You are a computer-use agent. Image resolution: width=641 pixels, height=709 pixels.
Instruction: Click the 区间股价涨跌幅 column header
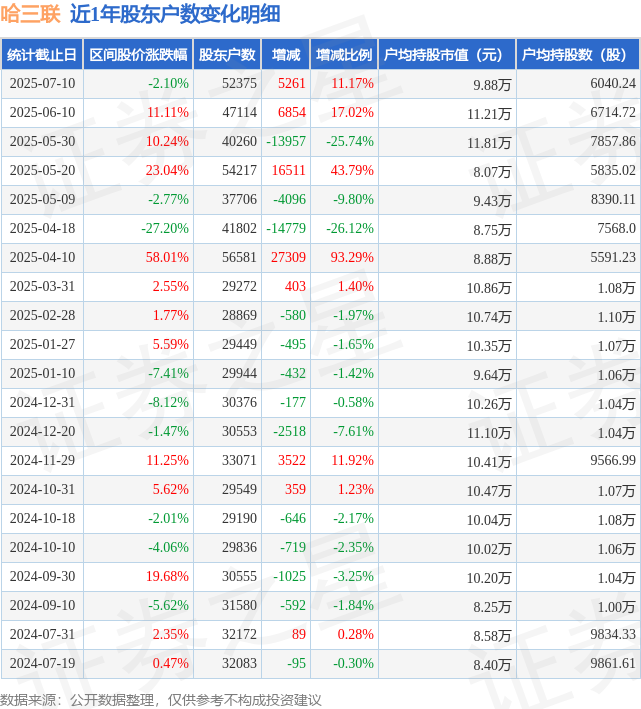click(138, 55)
